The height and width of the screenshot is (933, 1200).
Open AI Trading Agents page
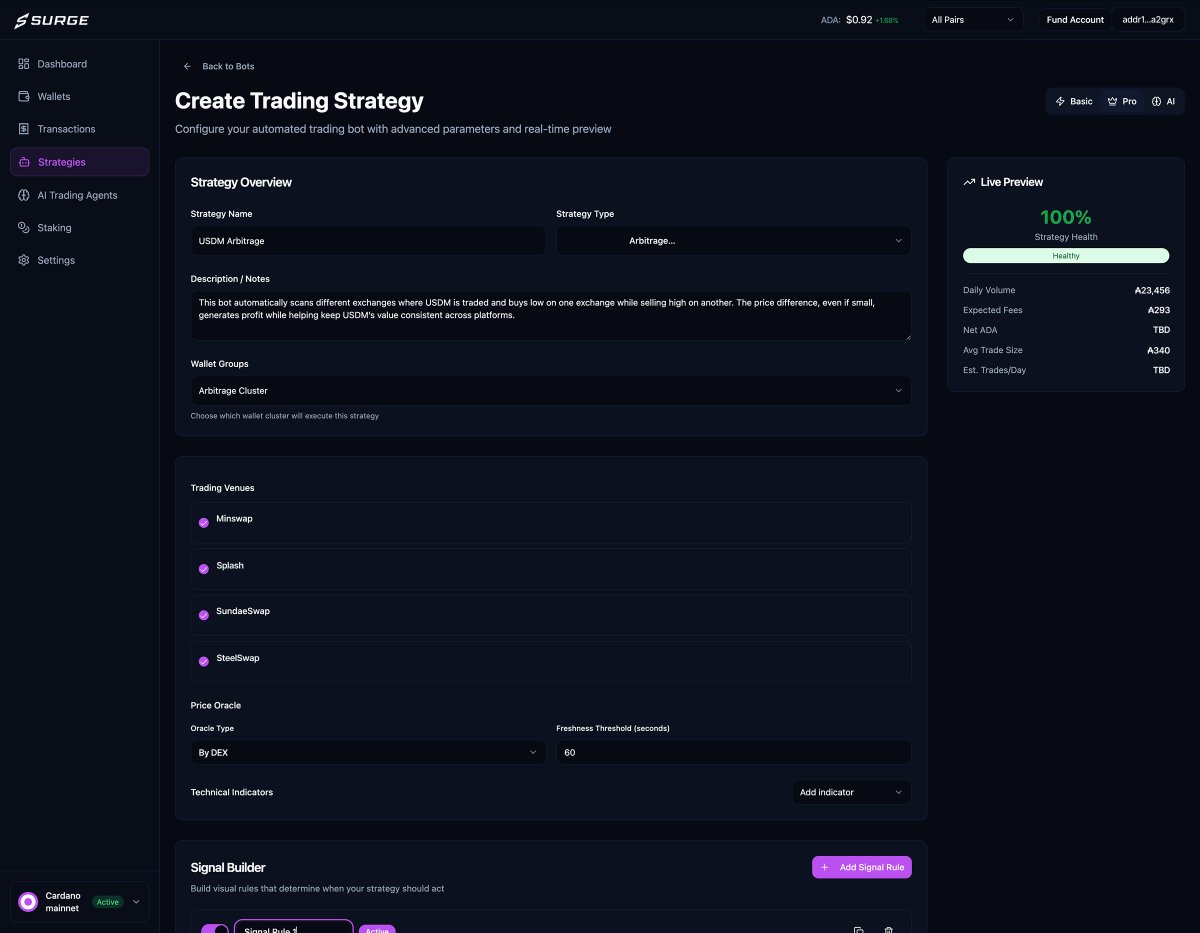[79, 195]
